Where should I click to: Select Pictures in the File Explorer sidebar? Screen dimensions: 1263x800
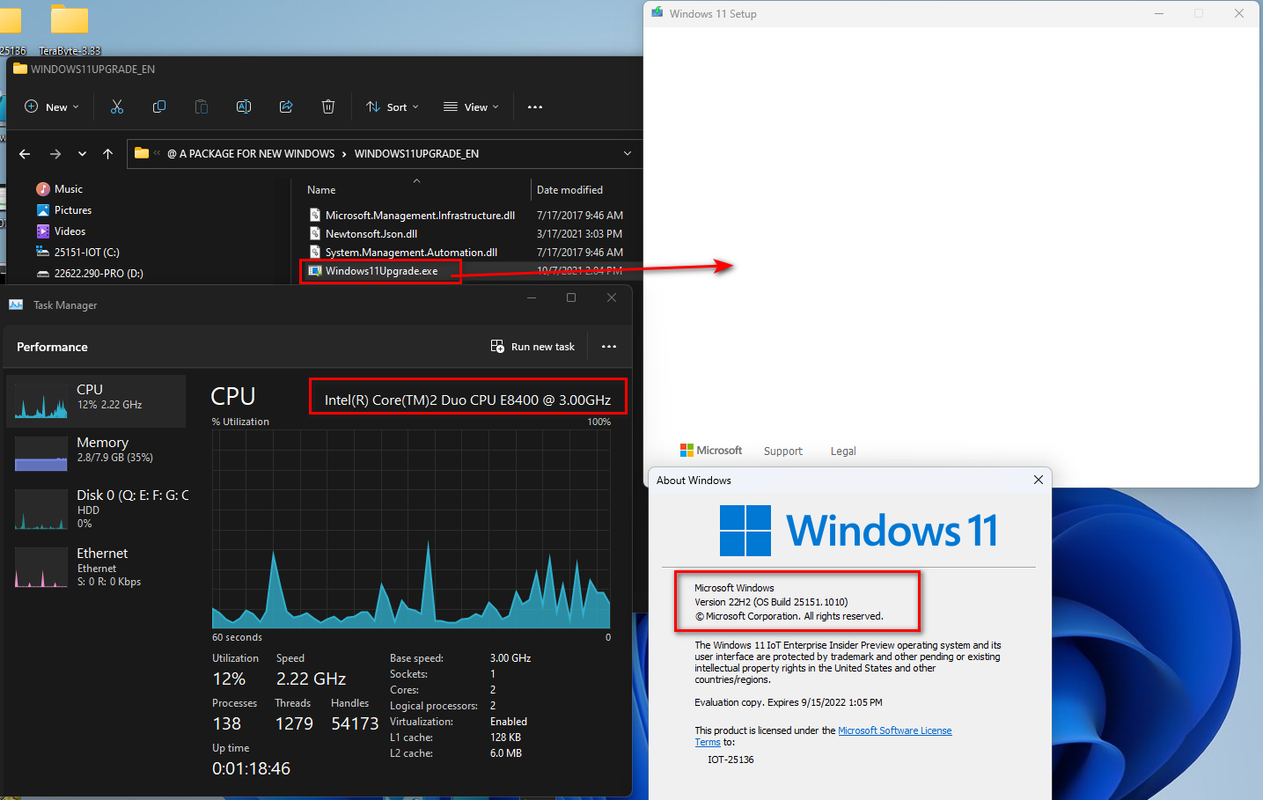(x=73, y=210)
